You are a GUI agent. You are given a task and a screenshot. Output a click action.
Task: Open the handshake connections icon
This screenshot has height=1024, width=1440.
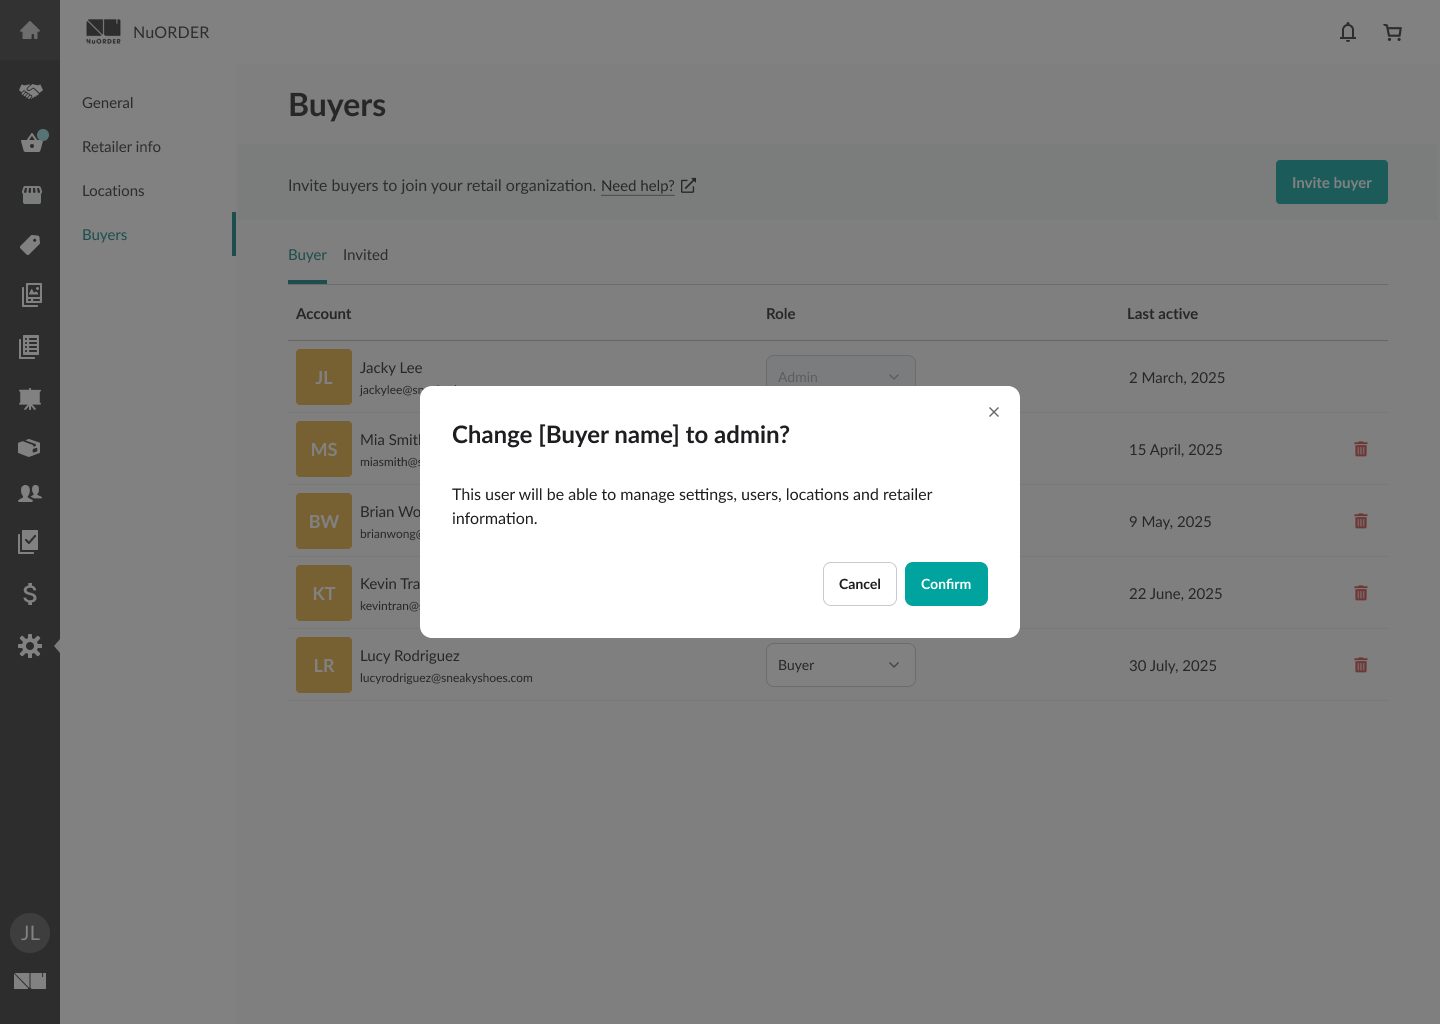(30, 91)
